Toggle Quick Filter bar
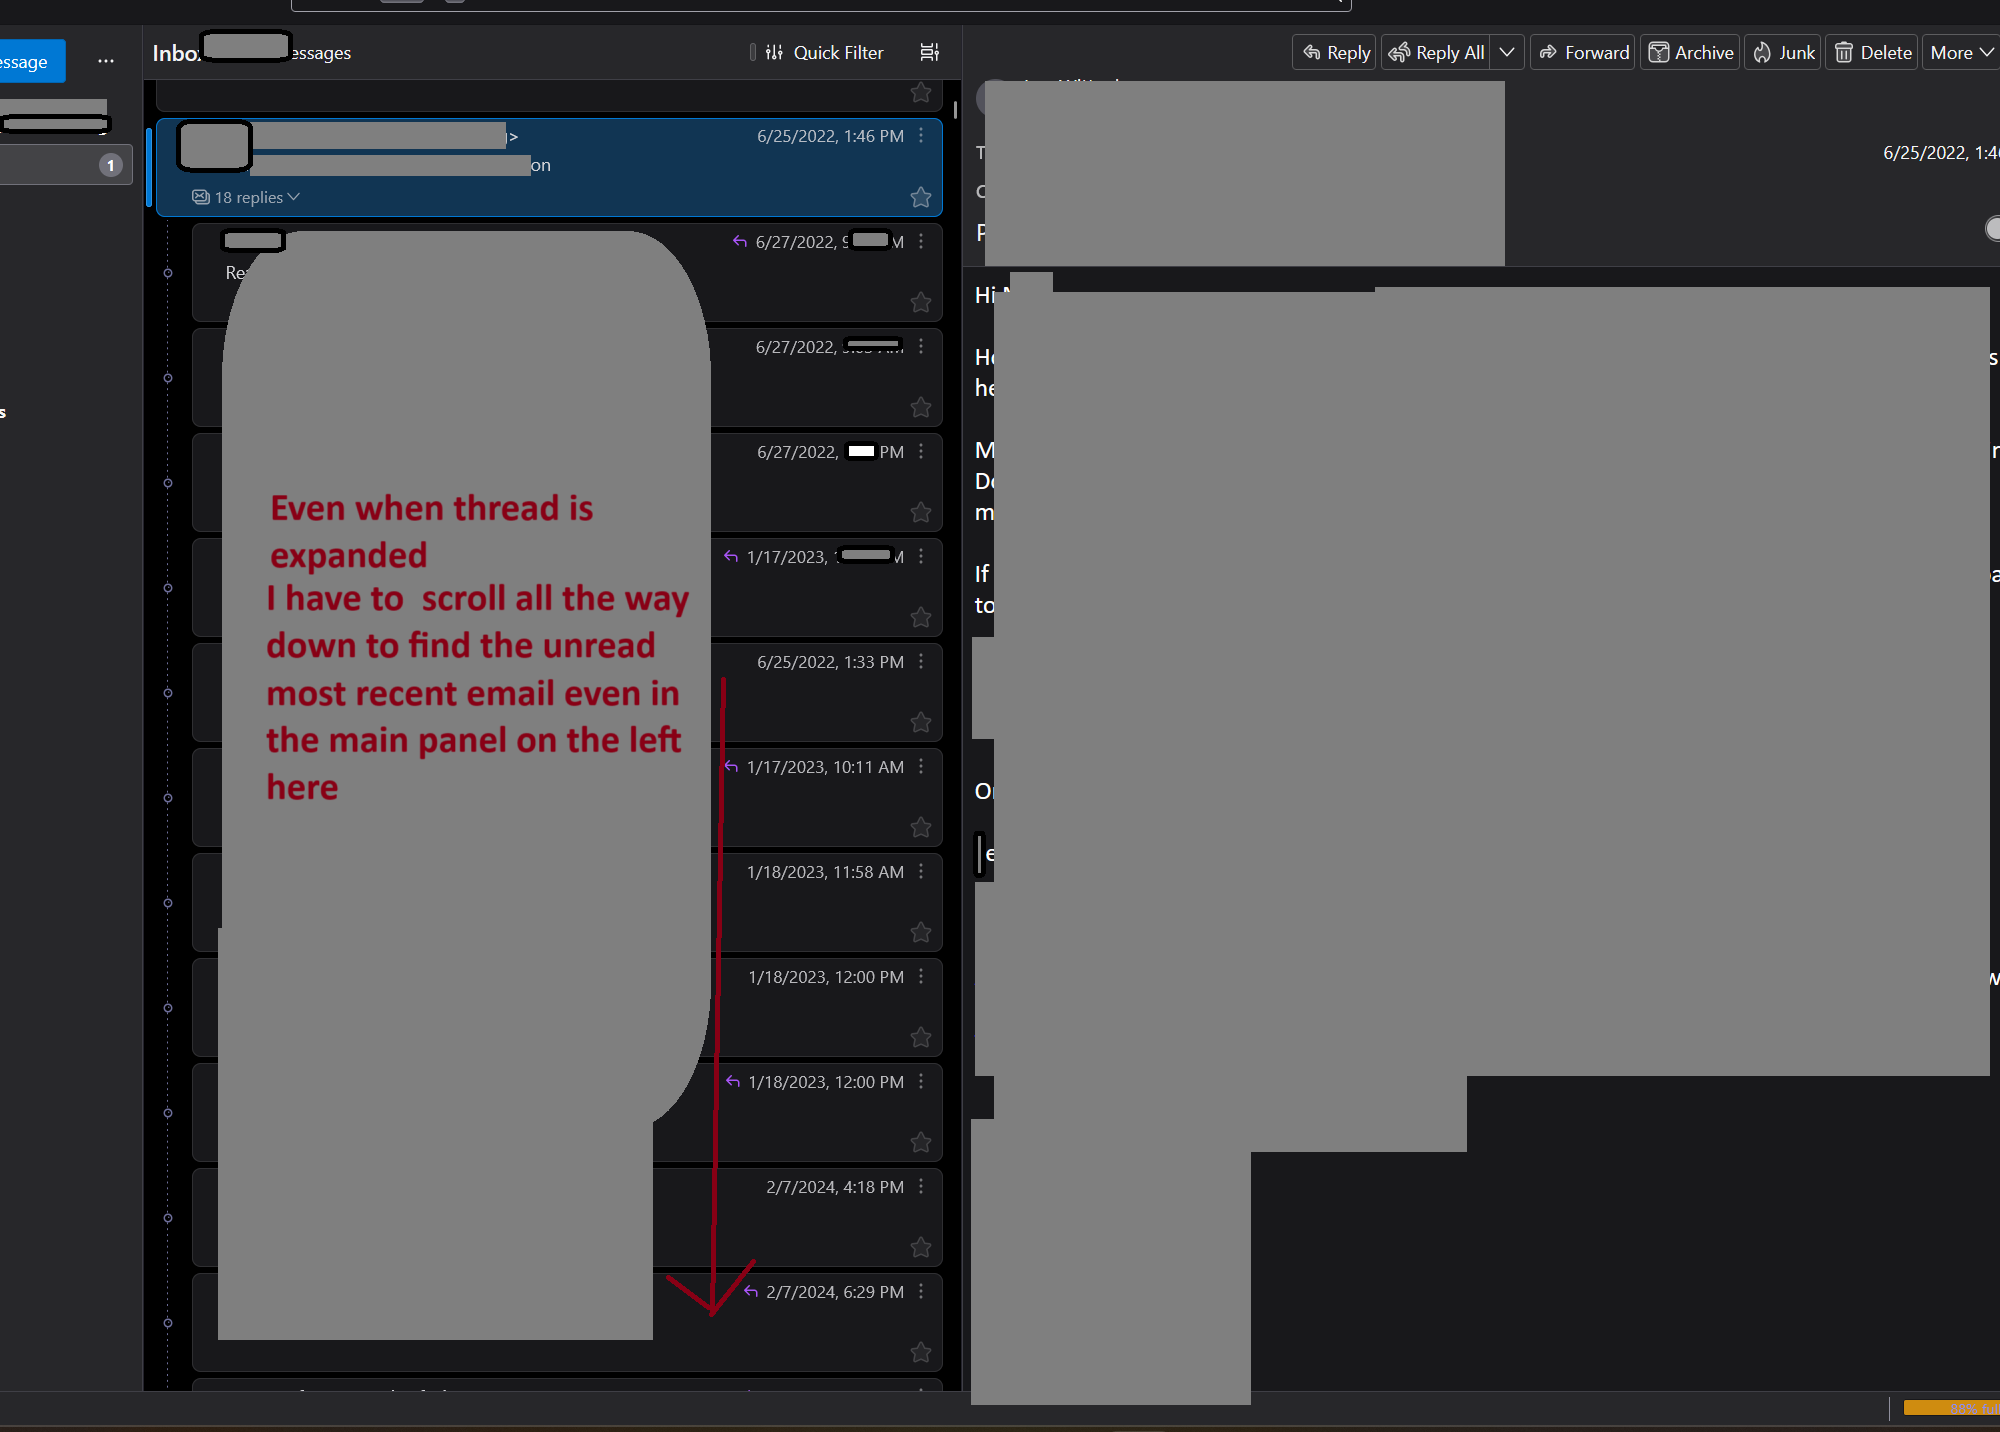This screenshot has width=2000, height=1432. (824, 53)
